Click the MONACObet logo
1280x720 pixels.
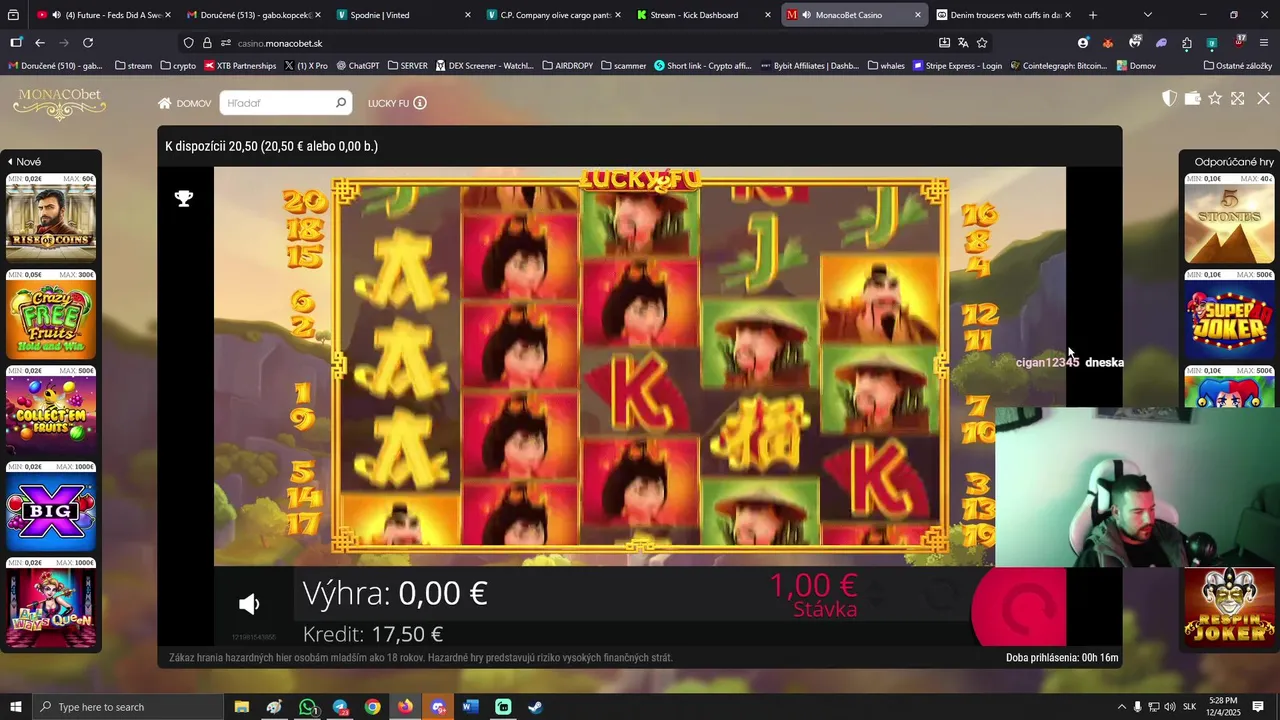pos(60,103)
